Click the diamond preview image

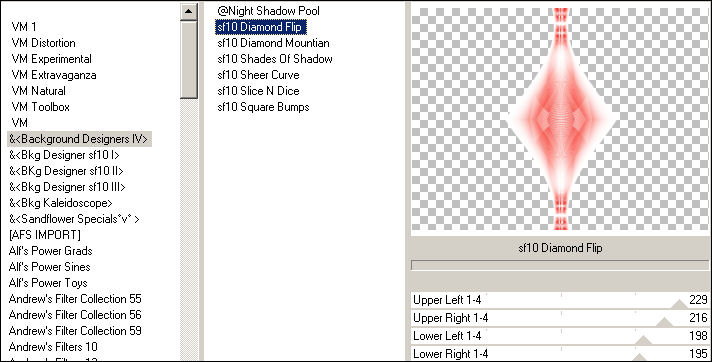point(561,119)
